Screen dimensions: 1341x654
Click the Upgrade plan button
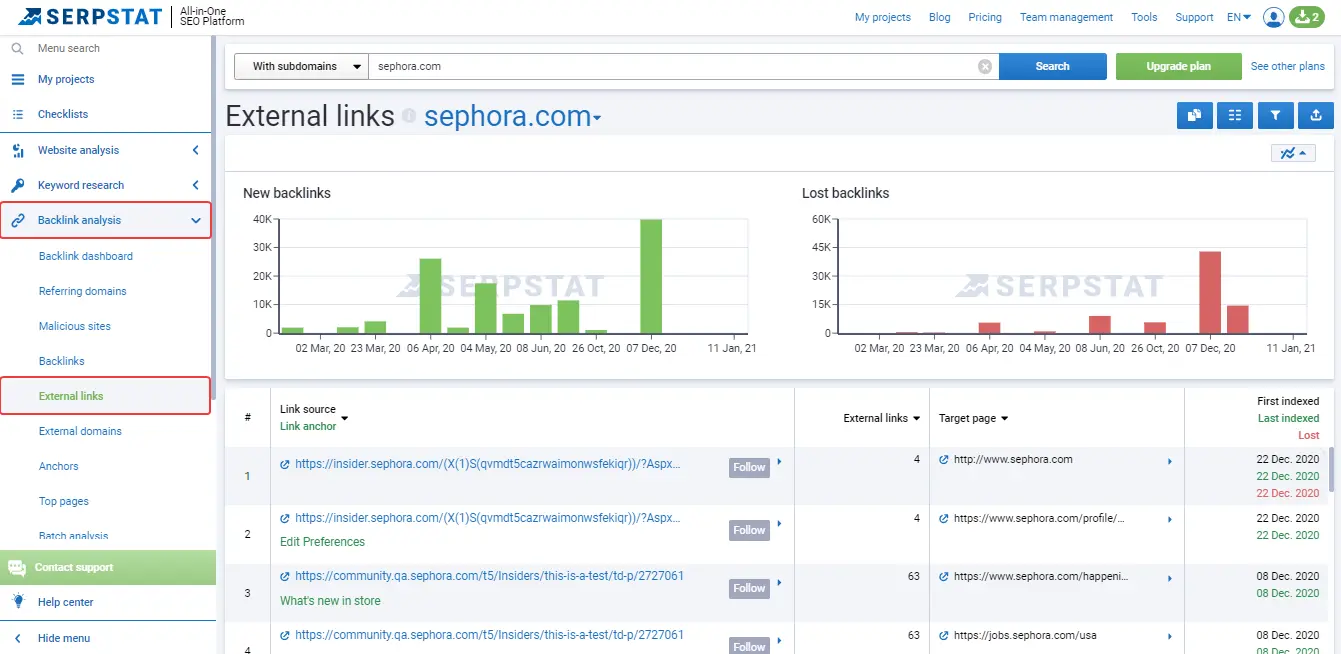pos(1178,66)
